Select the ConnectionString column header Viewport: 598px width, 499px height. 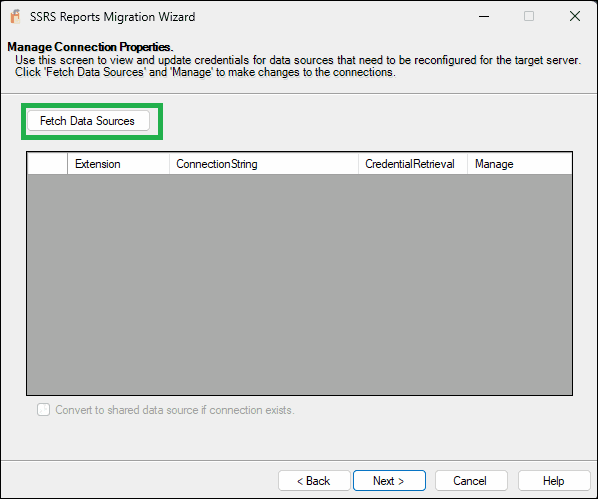264,164
